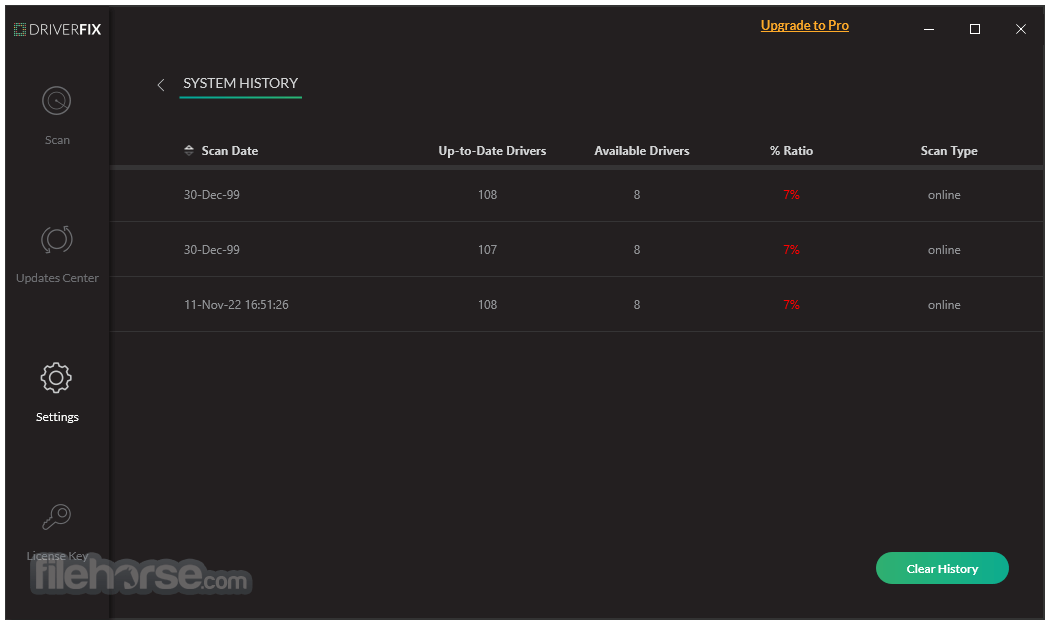This screenshot has height=625, width=1050.
Task: Sort by Scan Date arrows icon
Action: click(x=189, y=150)
